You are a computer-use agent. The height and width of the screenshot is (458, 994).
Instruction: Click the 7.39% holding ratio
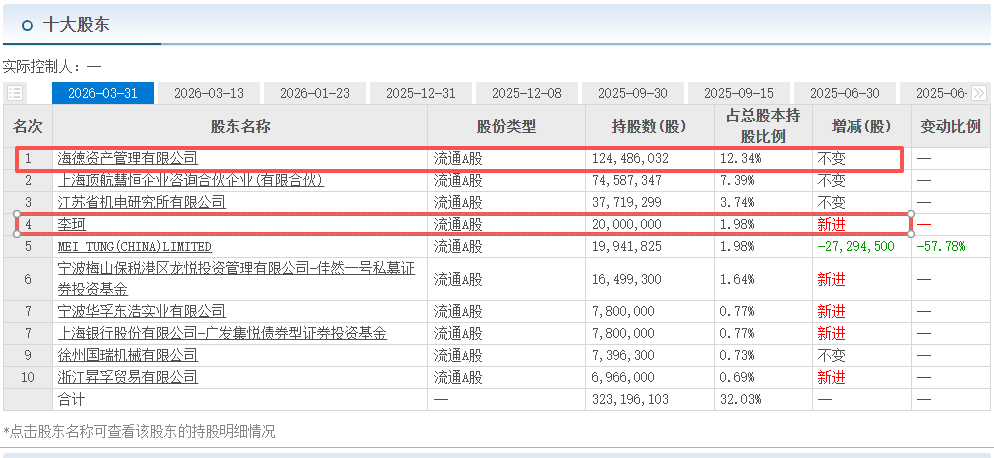pos(737,181)
